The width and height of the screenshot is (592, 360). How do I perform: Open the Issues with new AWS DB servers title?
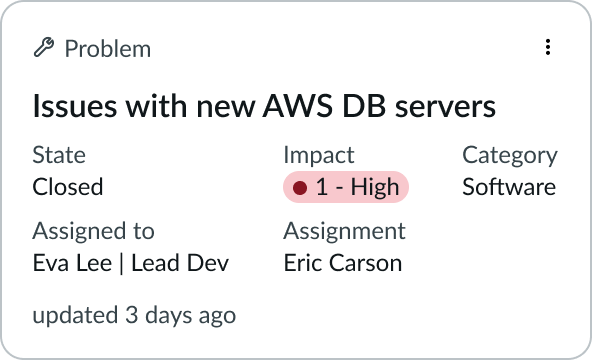[x=264, y=106]
